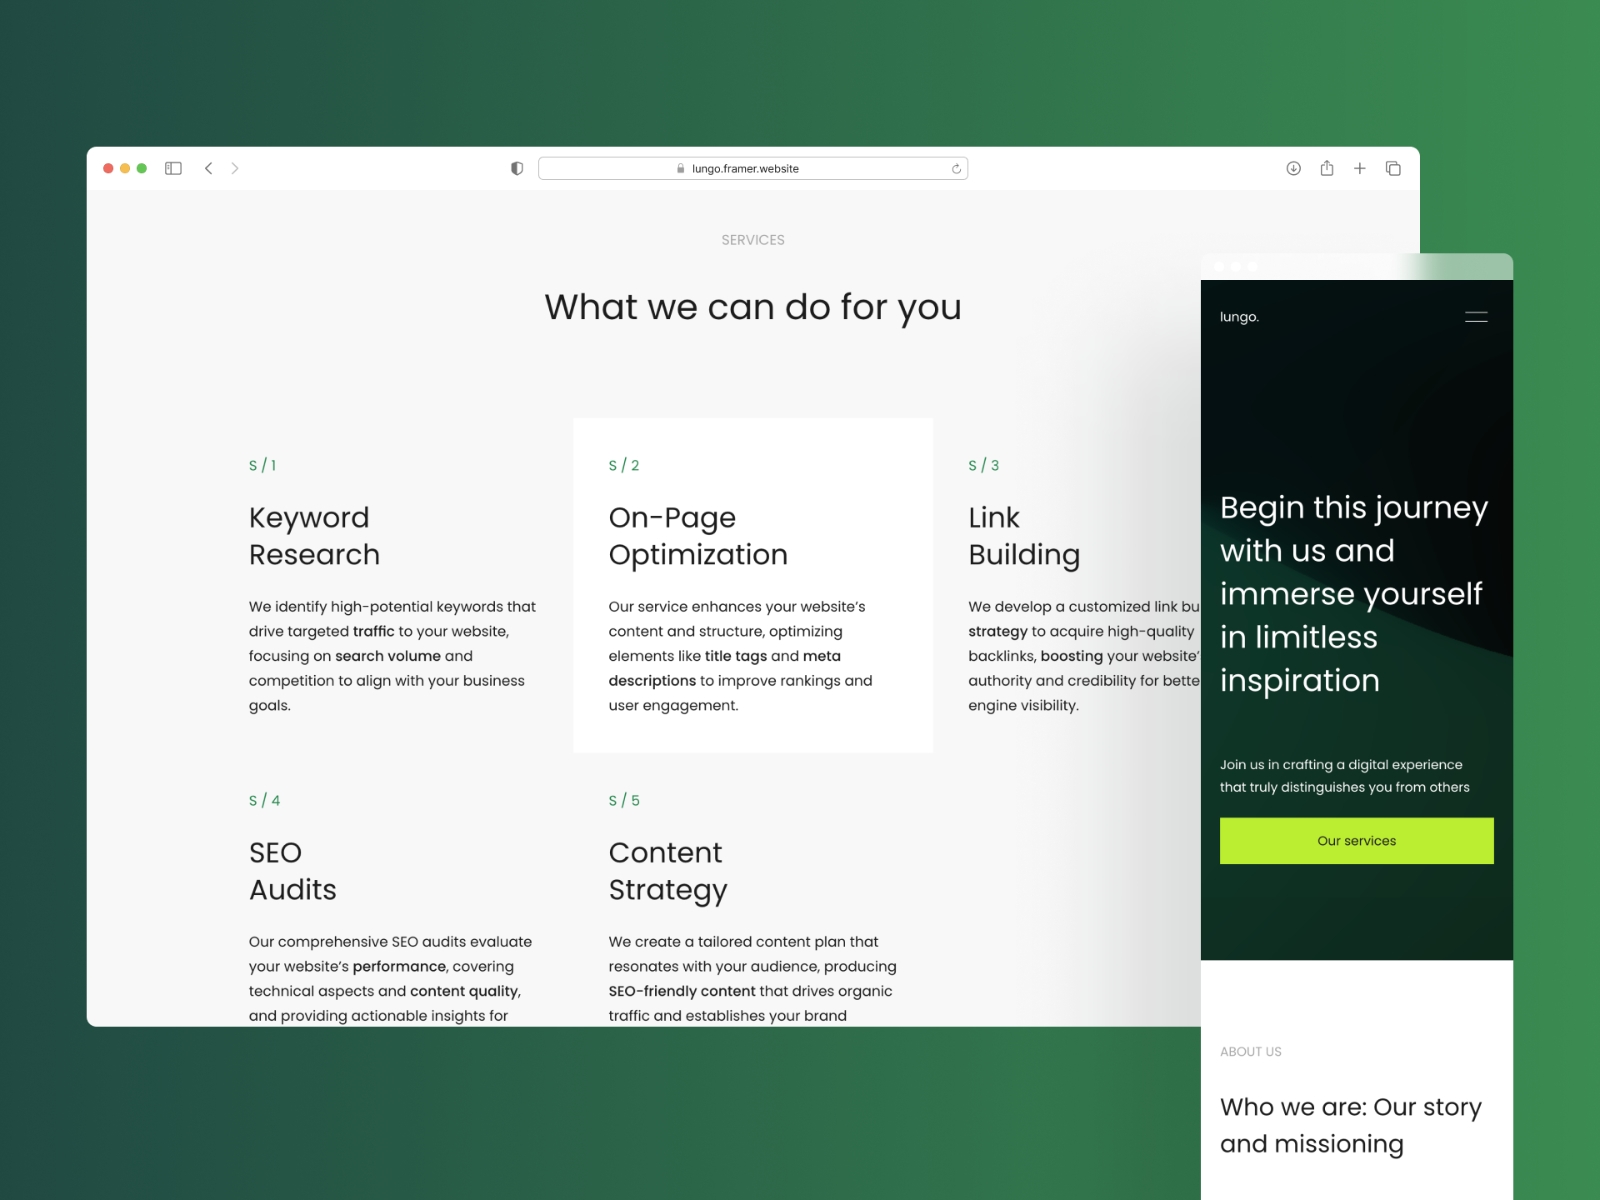The height and width of the screenshot is (1200, 1600).
Task: Click the back navigation chevron
Action: coord(208,168)
